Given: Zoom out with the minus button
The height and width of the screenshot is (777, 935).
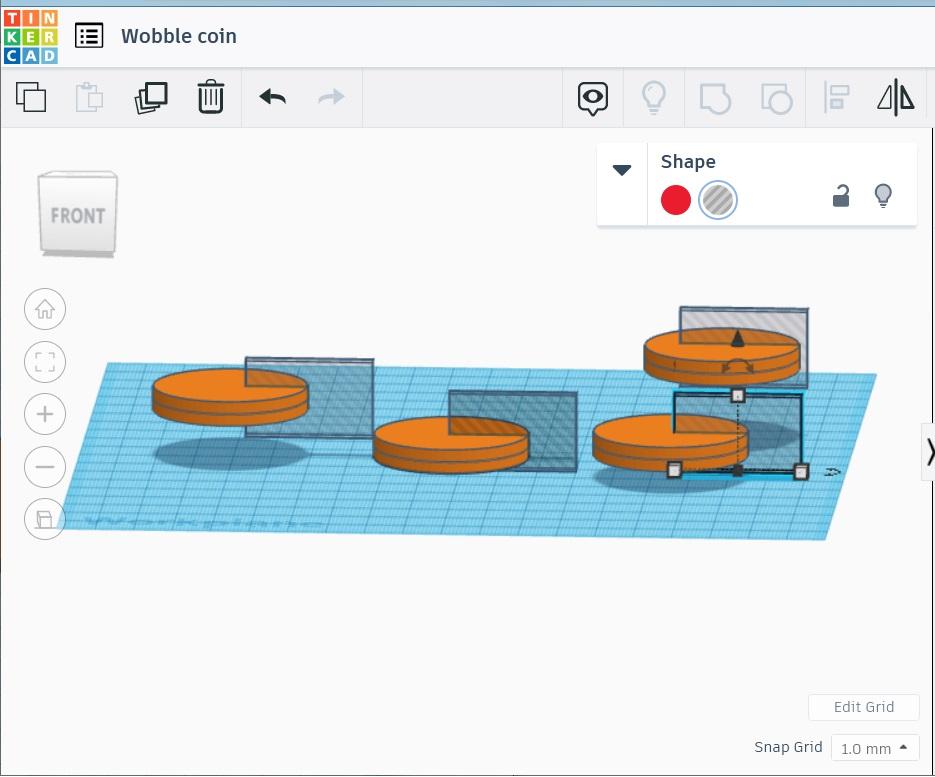Looking at the screenshot, I should (45, 466).
